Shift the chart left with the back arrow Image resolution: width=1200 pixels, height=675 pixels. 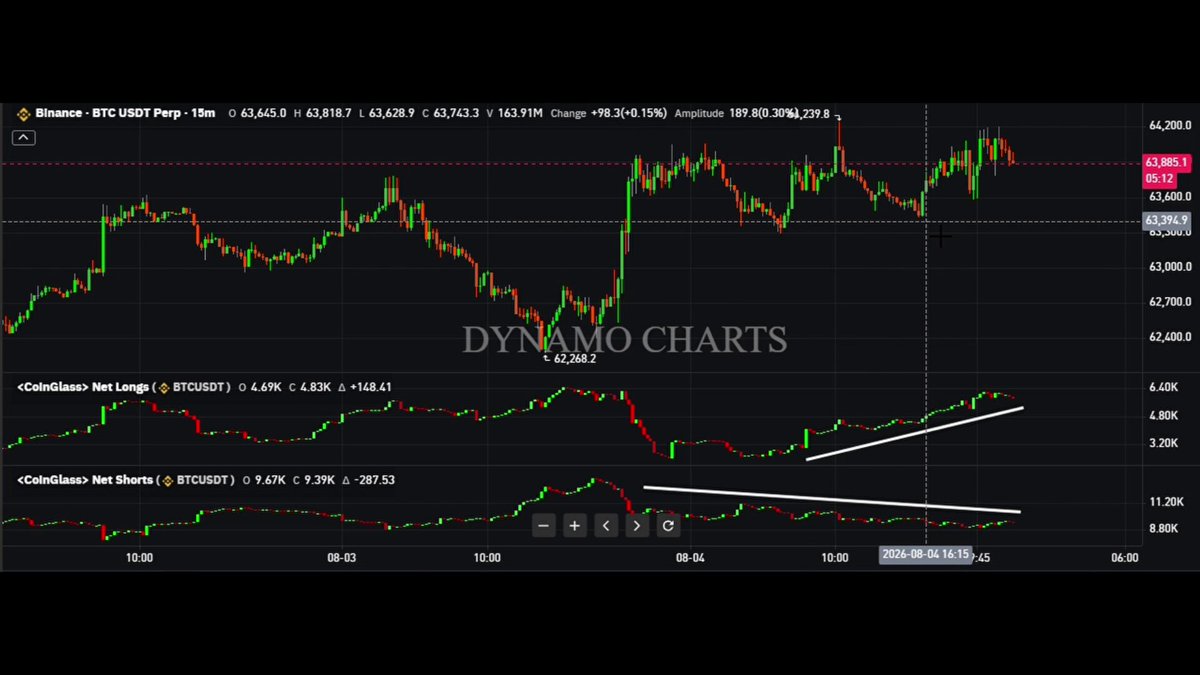606,525
